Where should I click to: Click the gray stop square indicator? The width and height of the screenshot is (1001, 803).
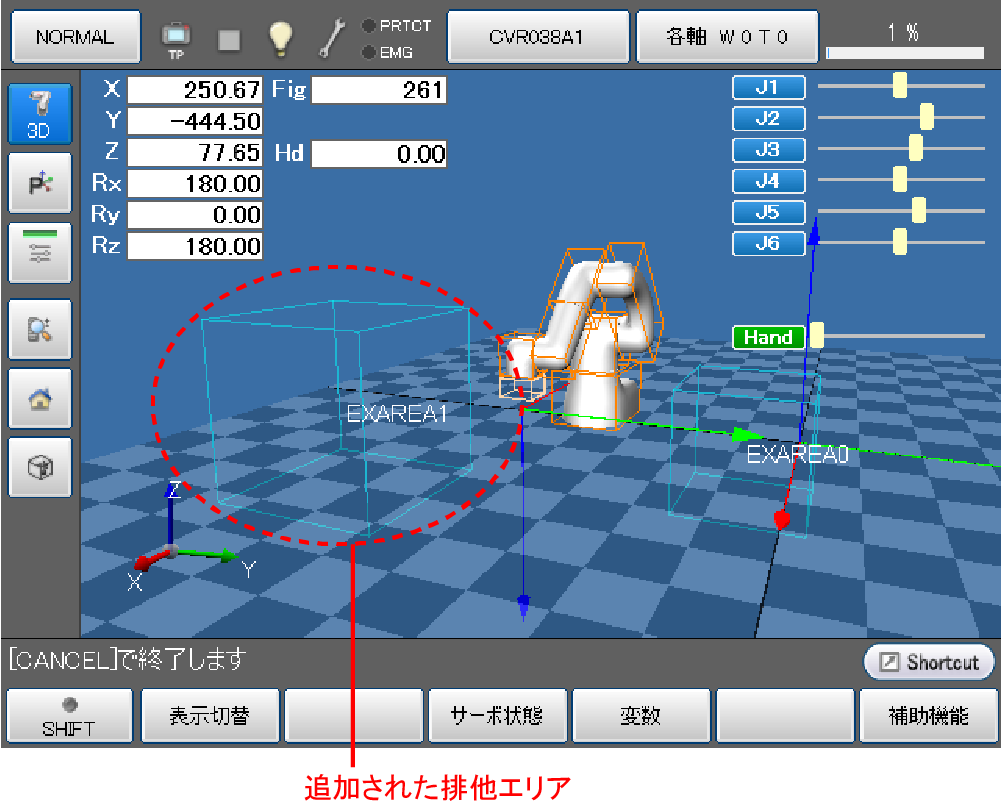pyautogui.click(x=229, y=39)
